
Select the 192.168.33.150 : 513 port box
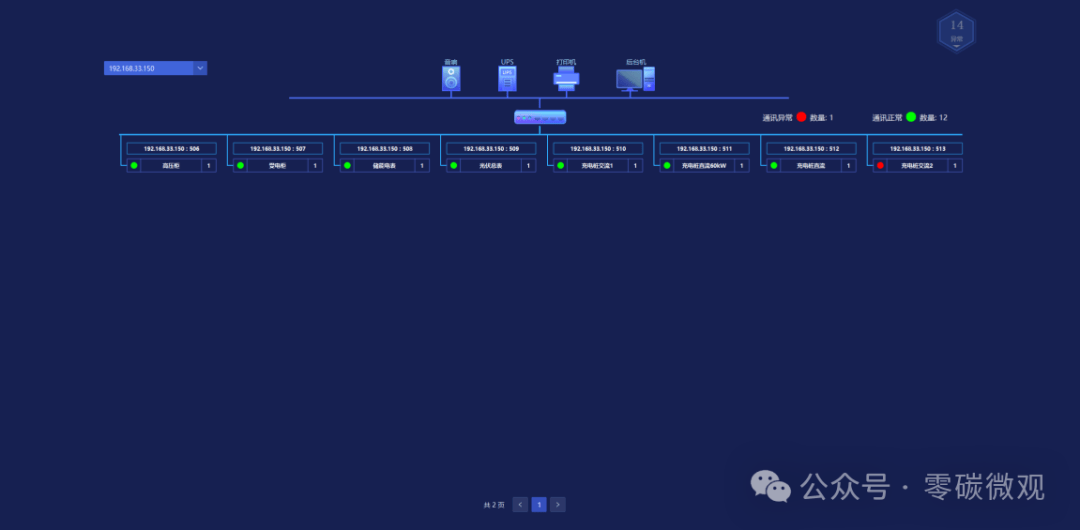click(x=917, y=148)
